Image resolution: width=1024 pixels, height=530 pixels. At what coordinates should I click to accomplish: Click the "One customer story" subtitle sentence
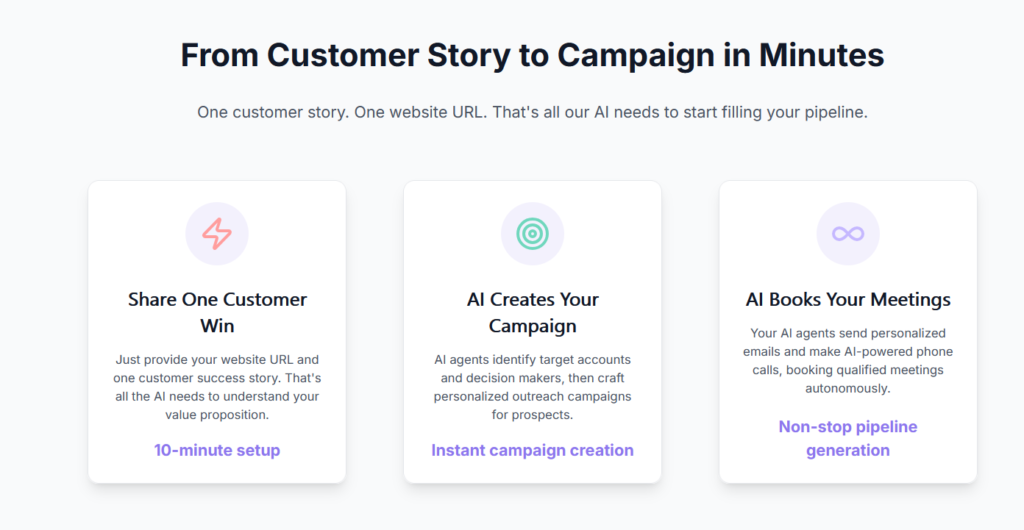(x=532, y=112)
